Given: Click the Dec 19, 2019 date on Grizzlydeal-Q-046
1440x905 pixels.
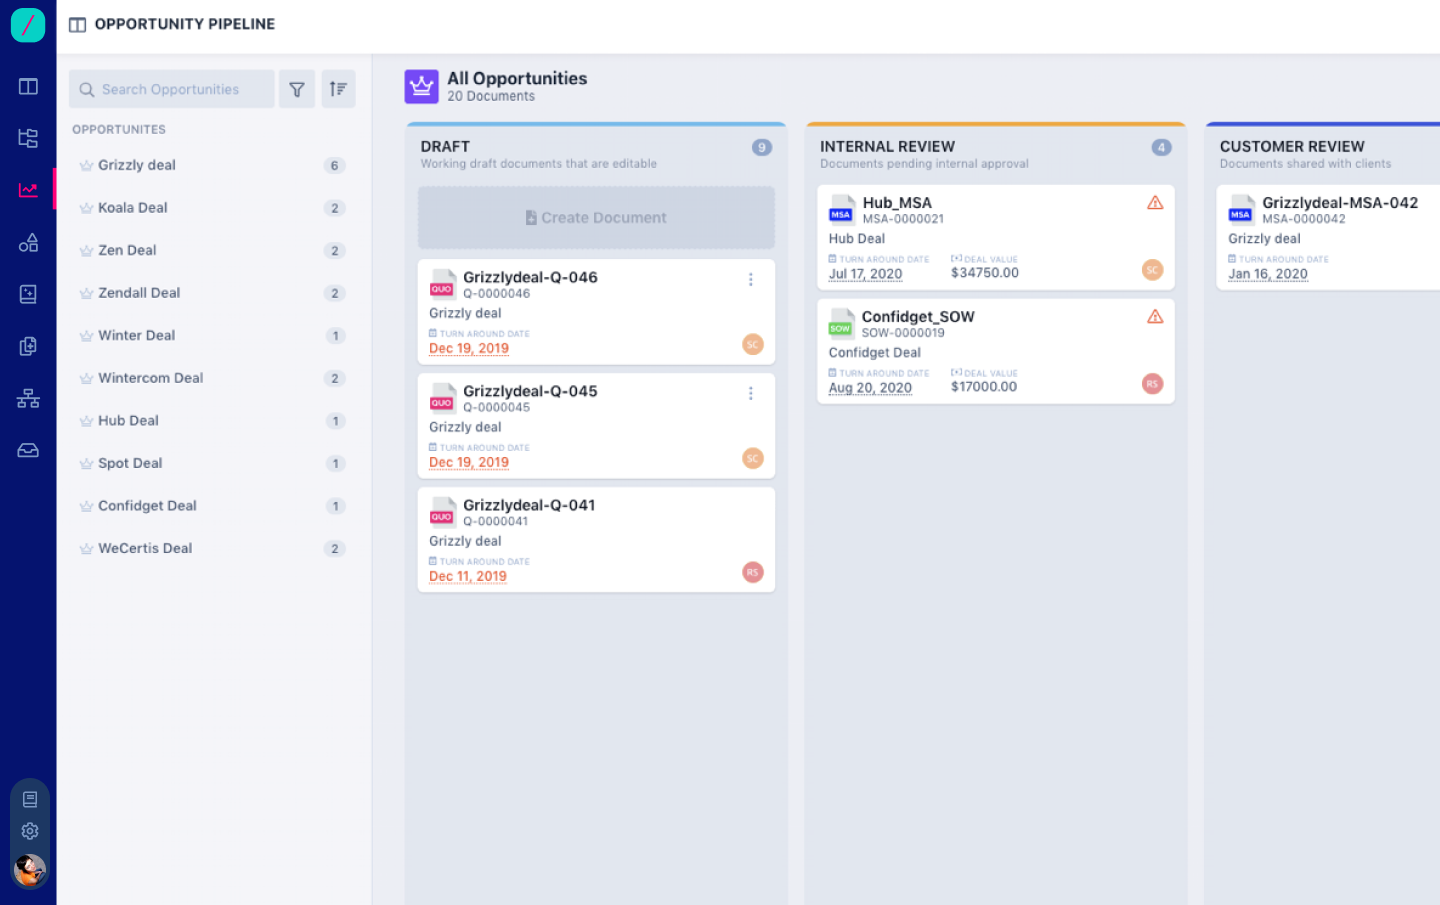Looking at the screenshot, I should 469,348.
